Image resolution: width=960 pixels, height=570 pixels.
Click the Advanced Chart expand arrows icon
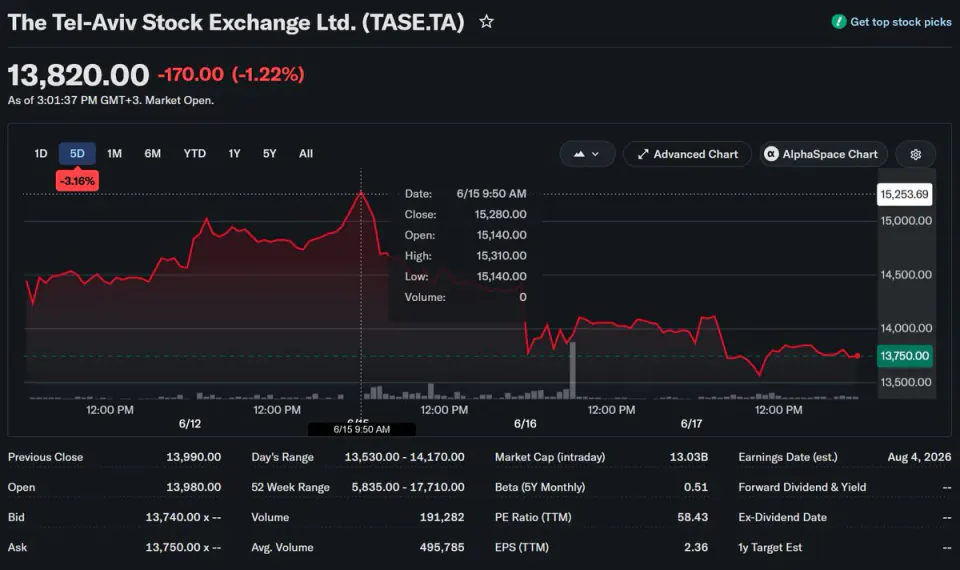pos(642,154)
